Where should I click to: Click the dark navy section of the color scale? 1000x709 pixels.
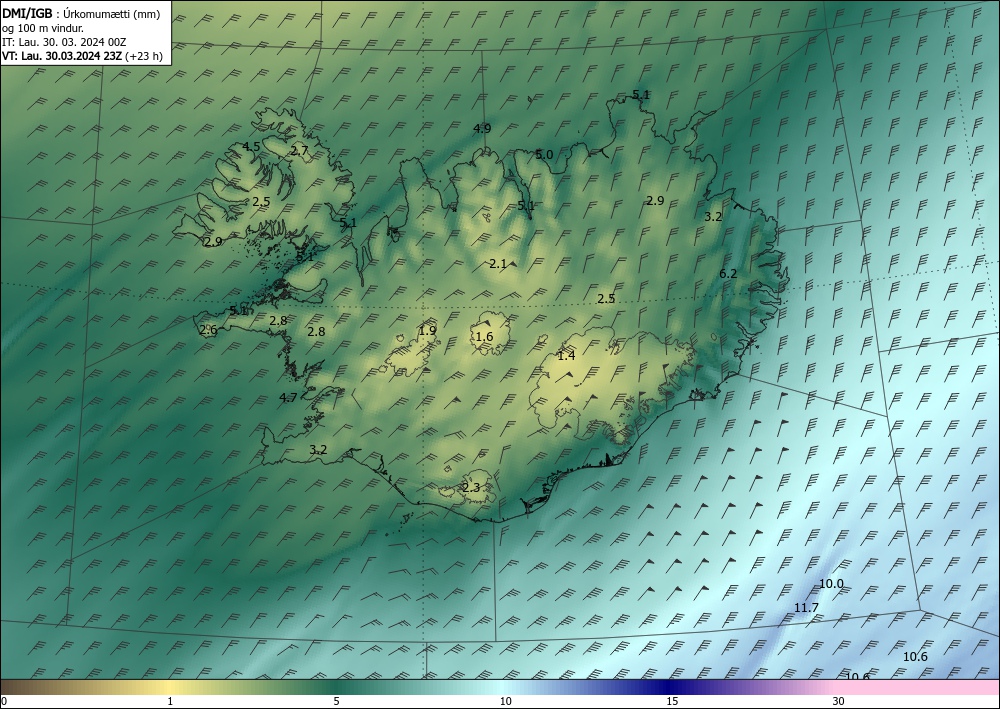666,687
